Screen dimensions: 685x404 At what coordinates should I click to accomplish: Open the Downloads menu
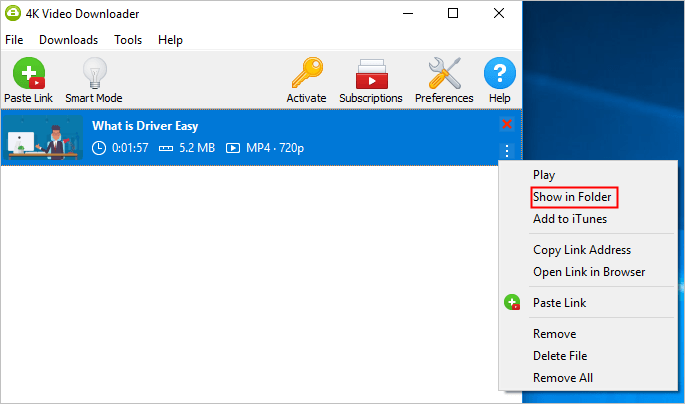pos(69,40)
